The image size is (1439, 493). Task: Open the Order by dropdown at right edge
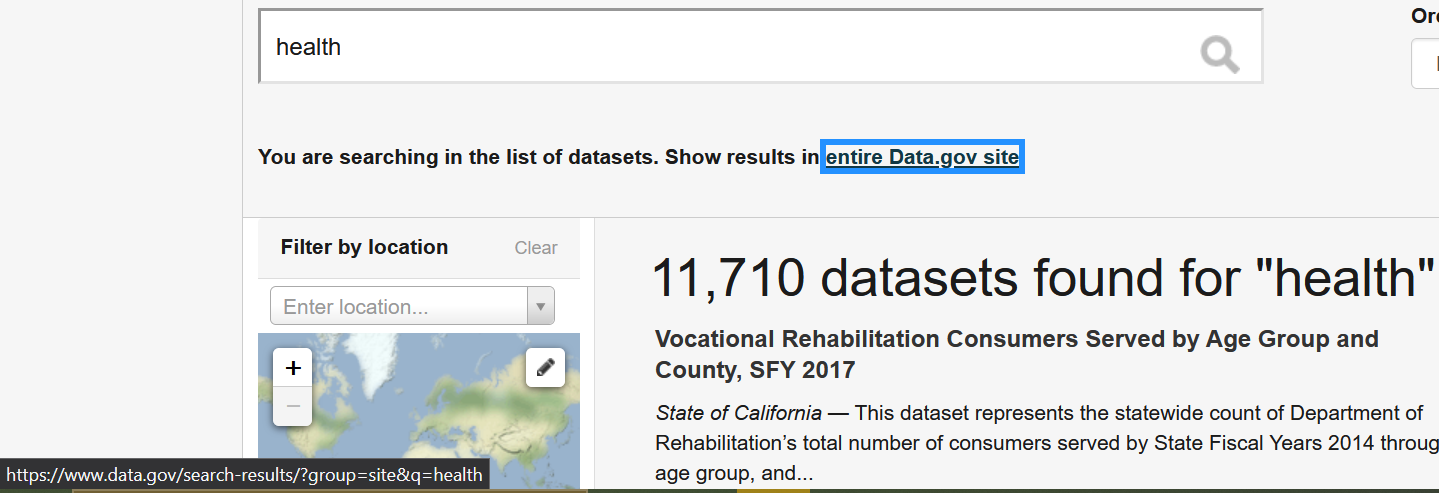point(1425,64)
